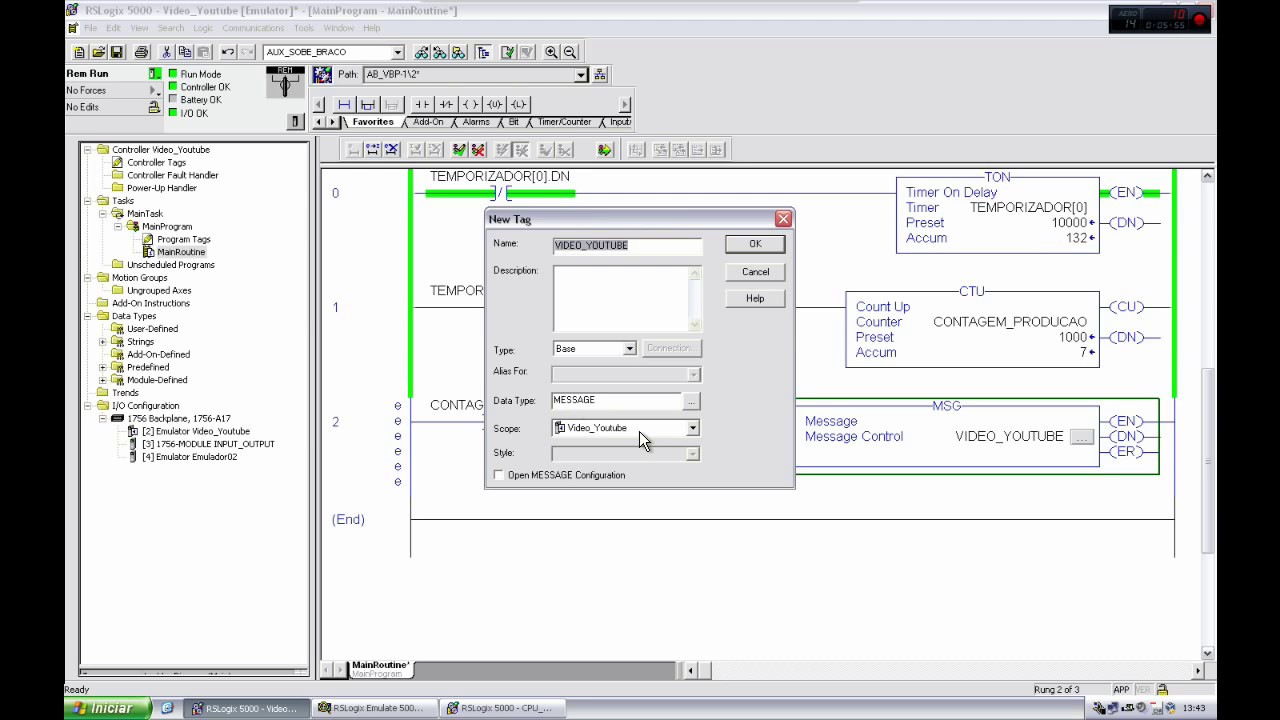Open the AUX_SOBE_BRACO combo box dropdown
This screenshot has width=1280, height=720.
tap(397, 52)
